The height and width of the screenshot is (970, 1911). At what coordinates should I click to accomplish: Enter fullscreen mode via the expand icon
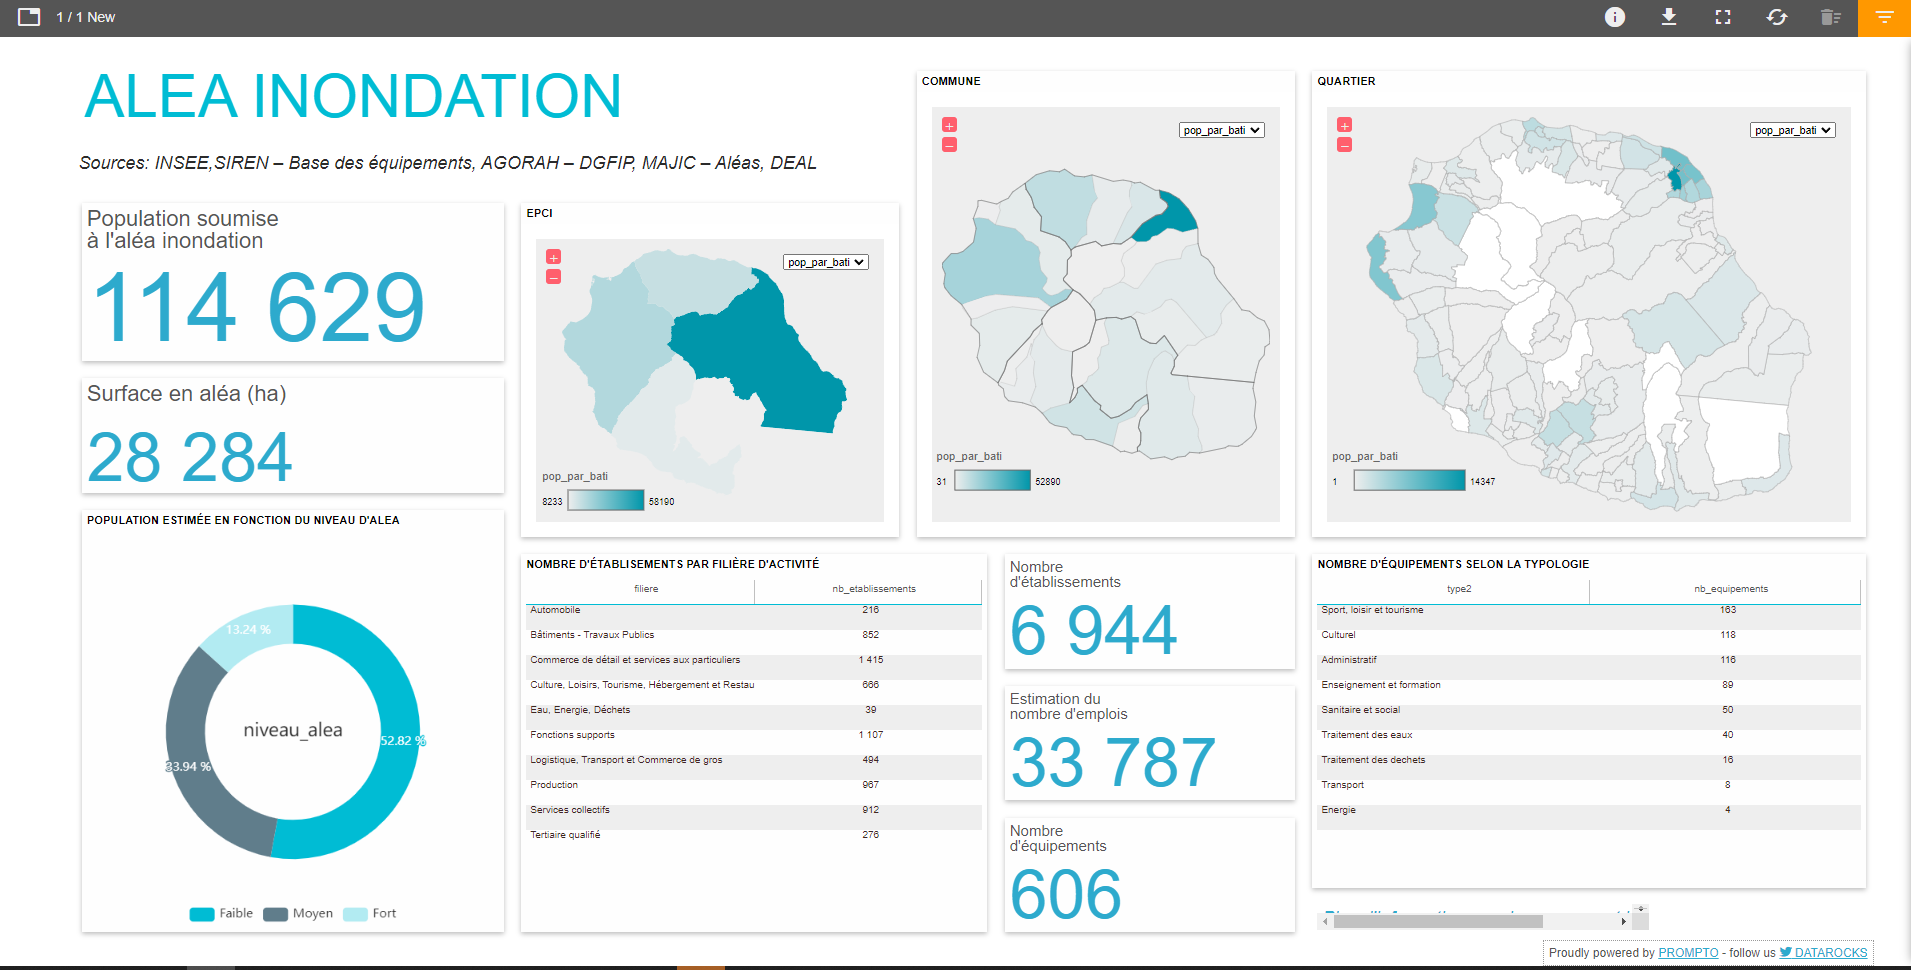point(1722,17)
